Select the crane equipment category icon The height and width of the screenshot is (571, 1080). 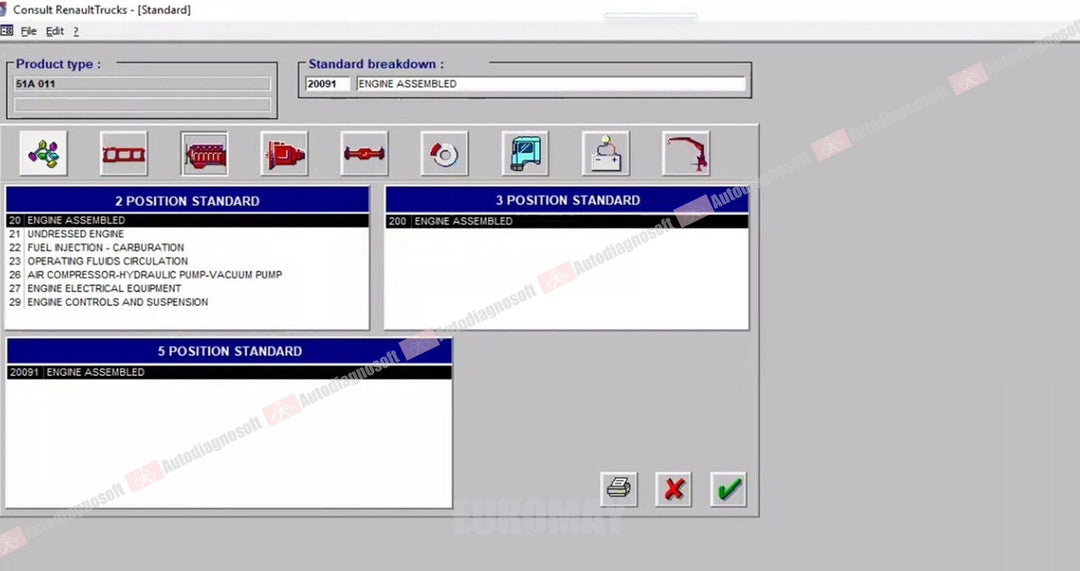(x=687, y=153)
